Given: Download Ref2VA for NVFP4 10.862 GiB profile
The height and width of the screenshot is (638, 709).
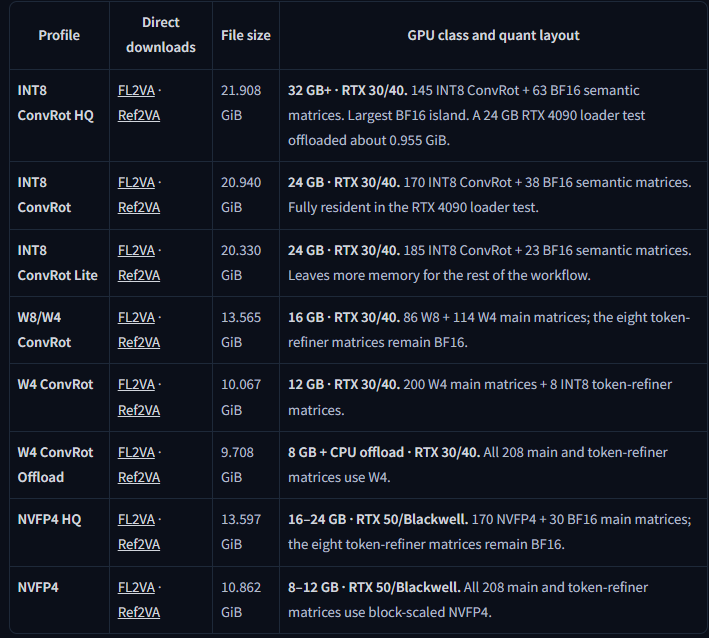Looking at the screenshot, I should [x=139, y=612].
